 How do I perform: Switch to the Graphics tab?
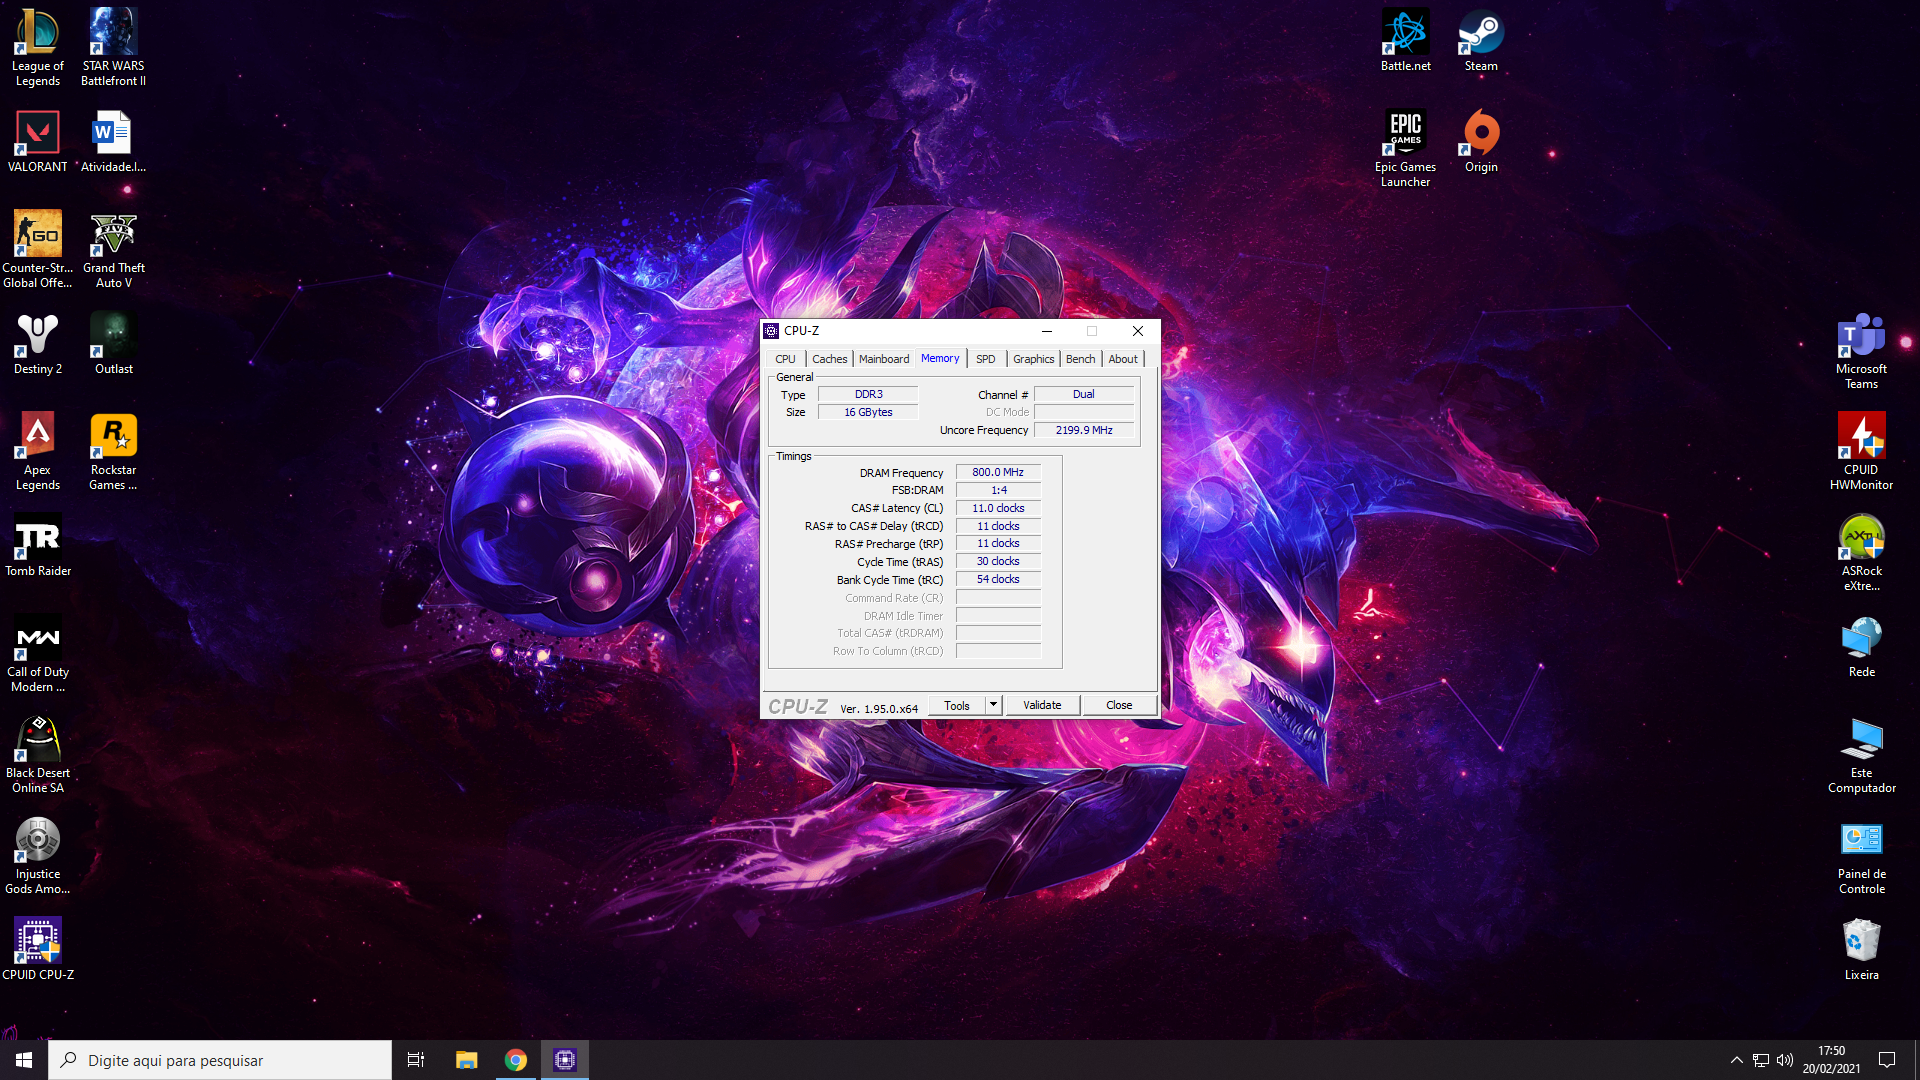tap(1033, 359)
